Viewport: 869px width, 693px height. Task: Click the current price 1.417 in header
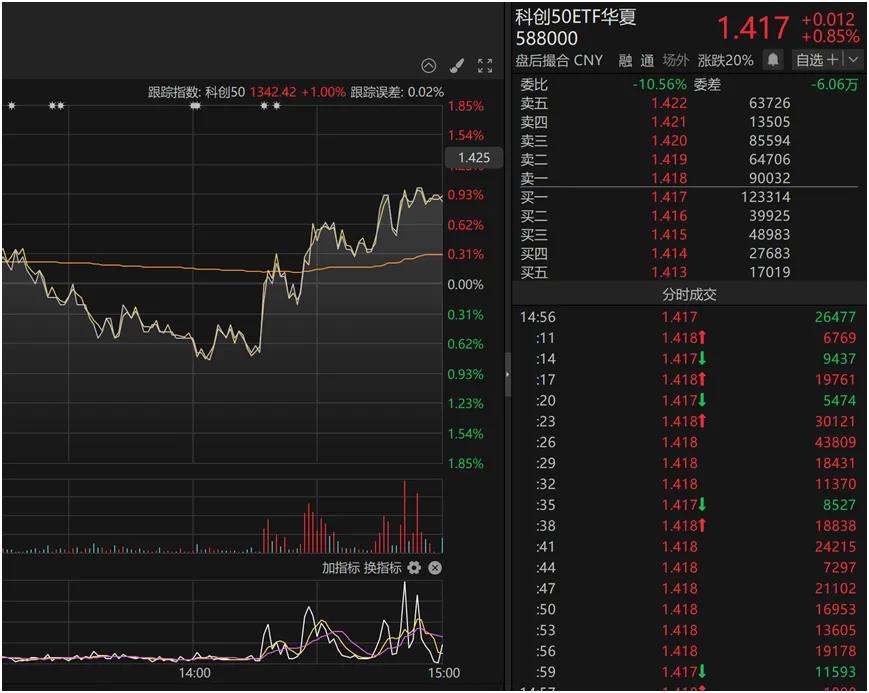pos(753,28)
